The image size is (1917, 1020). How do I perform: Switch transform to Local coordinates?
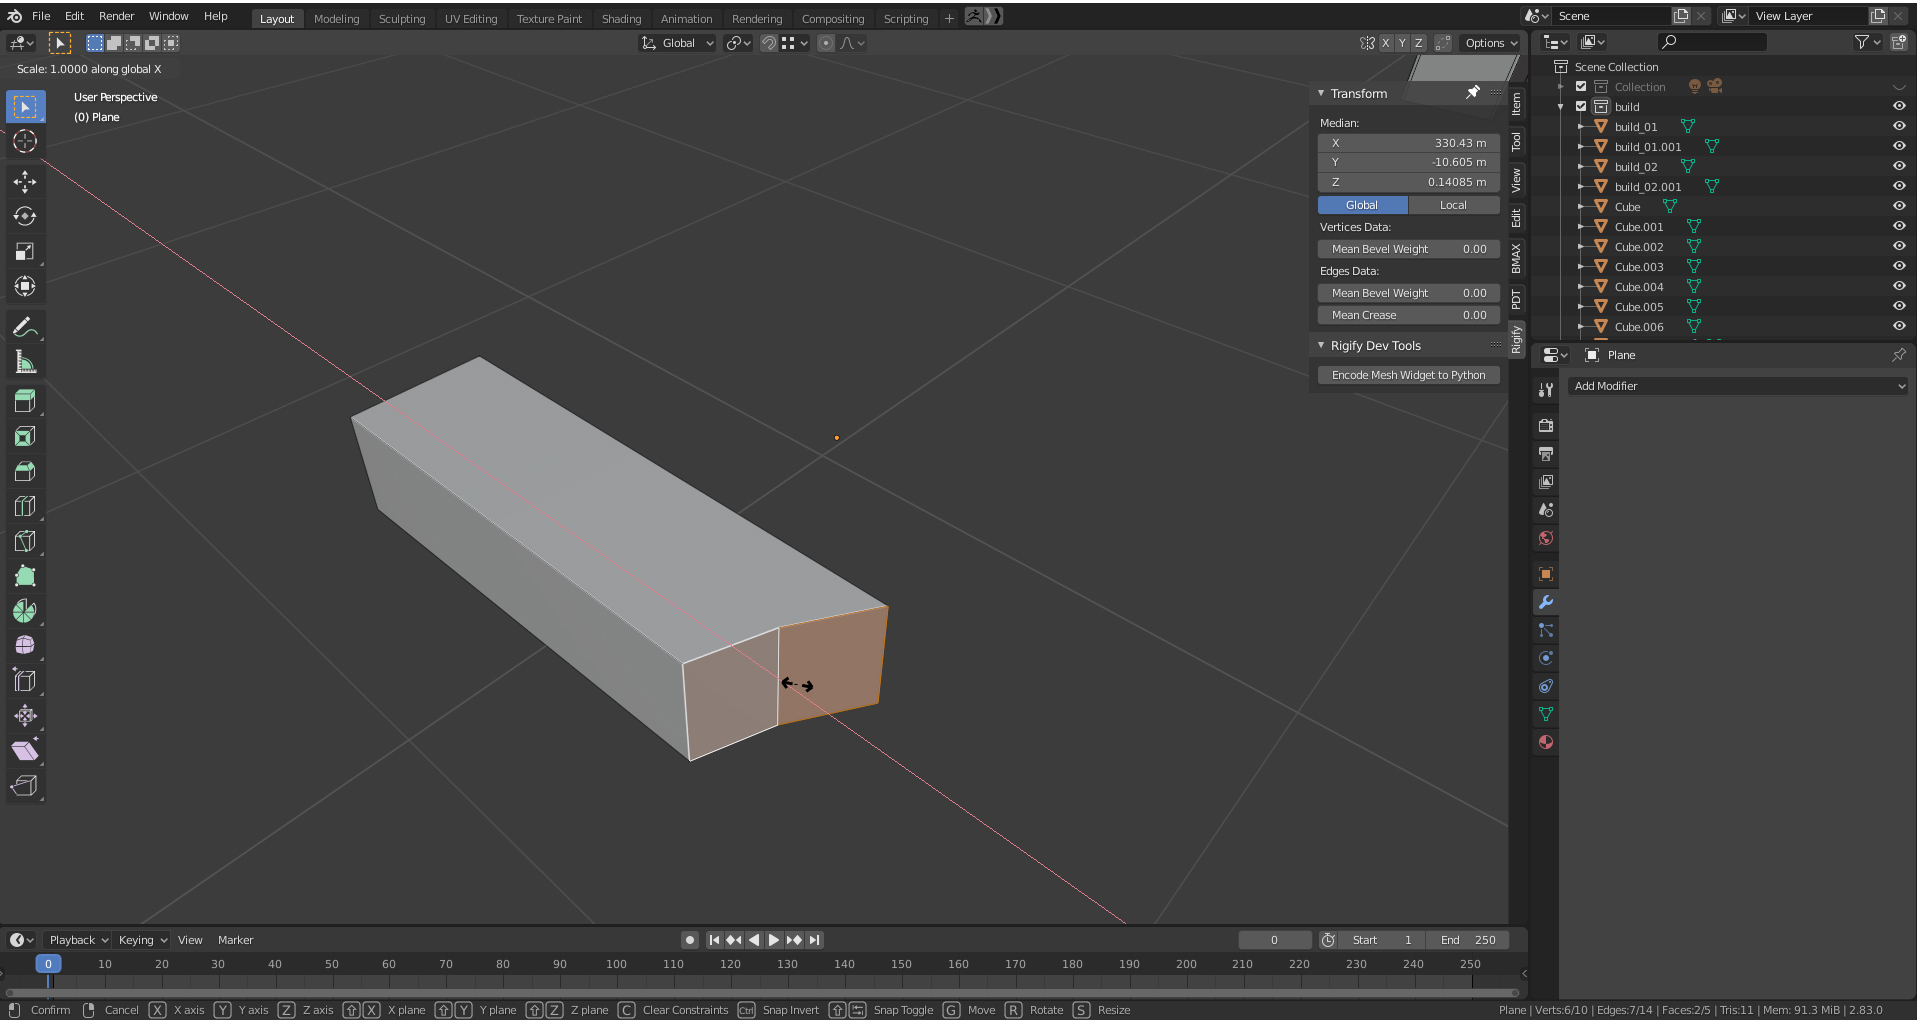coord(1454,205)
